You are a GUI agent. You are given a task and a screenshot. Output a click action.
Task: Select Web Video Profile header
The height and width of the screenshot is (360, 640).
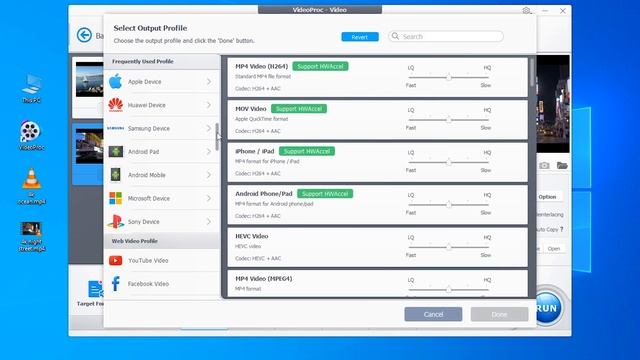(162, 241)
